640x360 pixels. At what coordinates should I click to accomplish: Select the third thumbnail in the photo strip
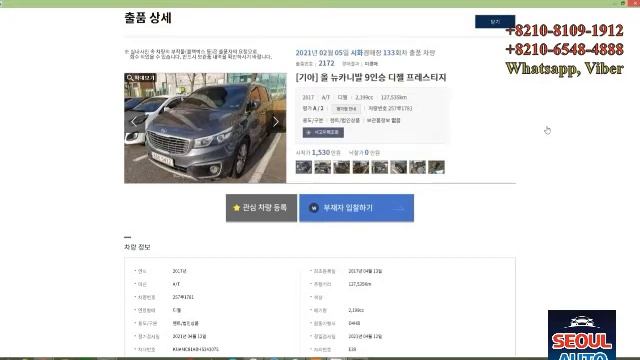[342, 167]
